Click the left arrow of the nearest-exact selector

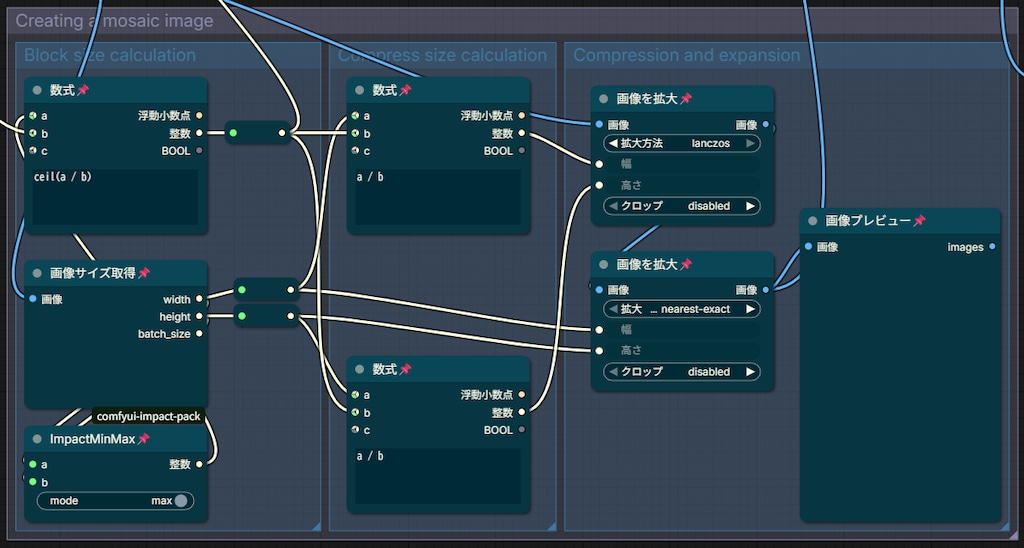pyautogui.click(x=613, y=309)
